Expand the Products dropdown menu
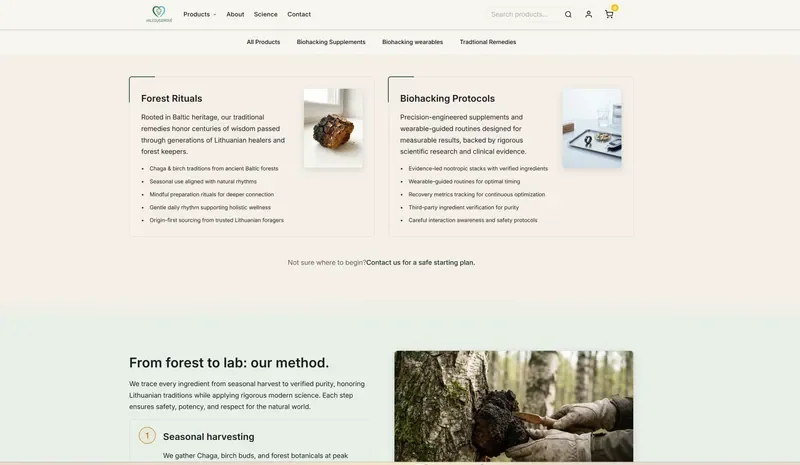Image resolution: width=800 pixels, height=465 pixels. (x=199, y=14)
